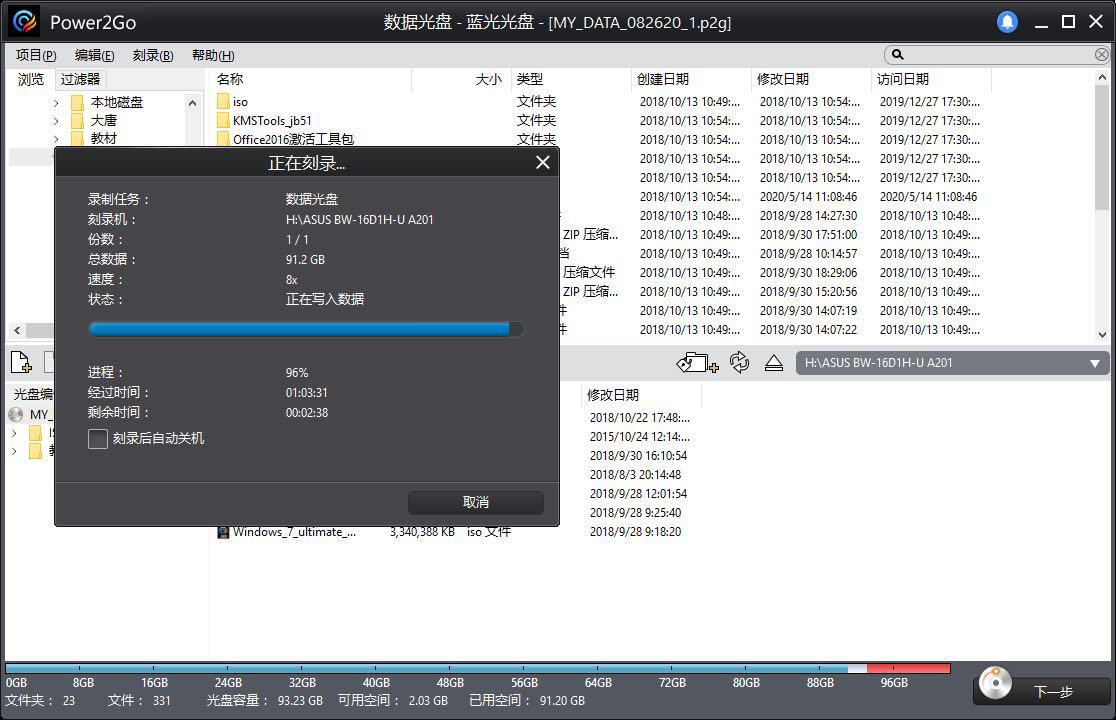Click the file list scroll down arrow

(x=1102, y=334)
